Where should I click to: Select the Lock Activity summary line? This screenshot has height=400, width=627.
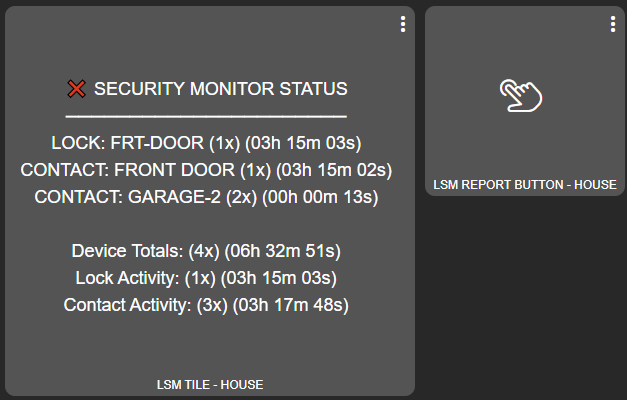click(205, 277)
